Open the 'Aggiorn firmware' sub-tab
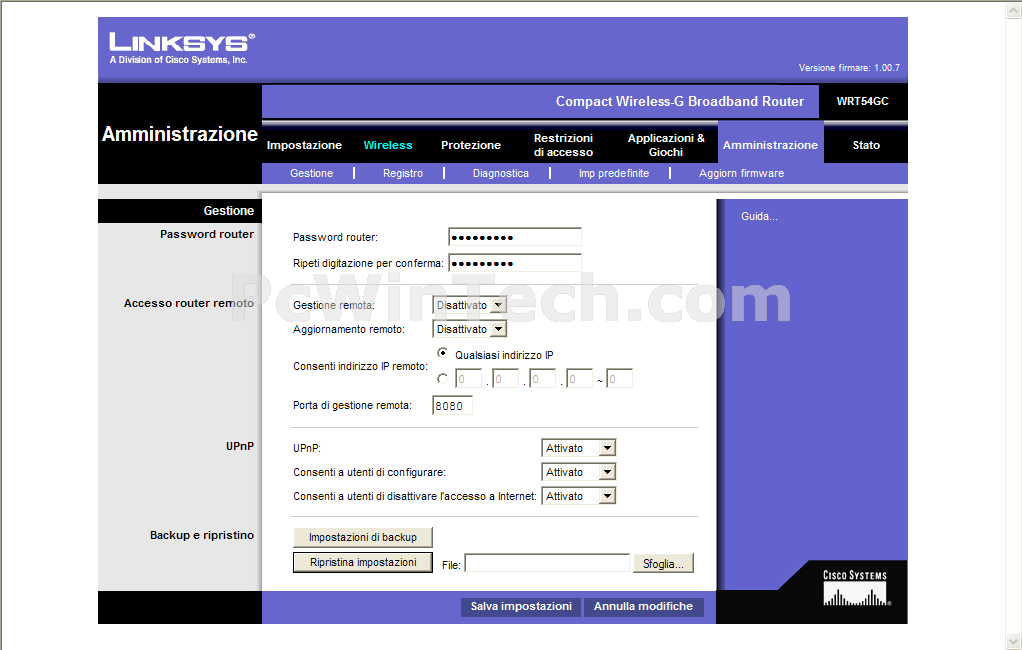Viewport: 1022px width, 650px height. pyautogui.click(x=742, y=173)
